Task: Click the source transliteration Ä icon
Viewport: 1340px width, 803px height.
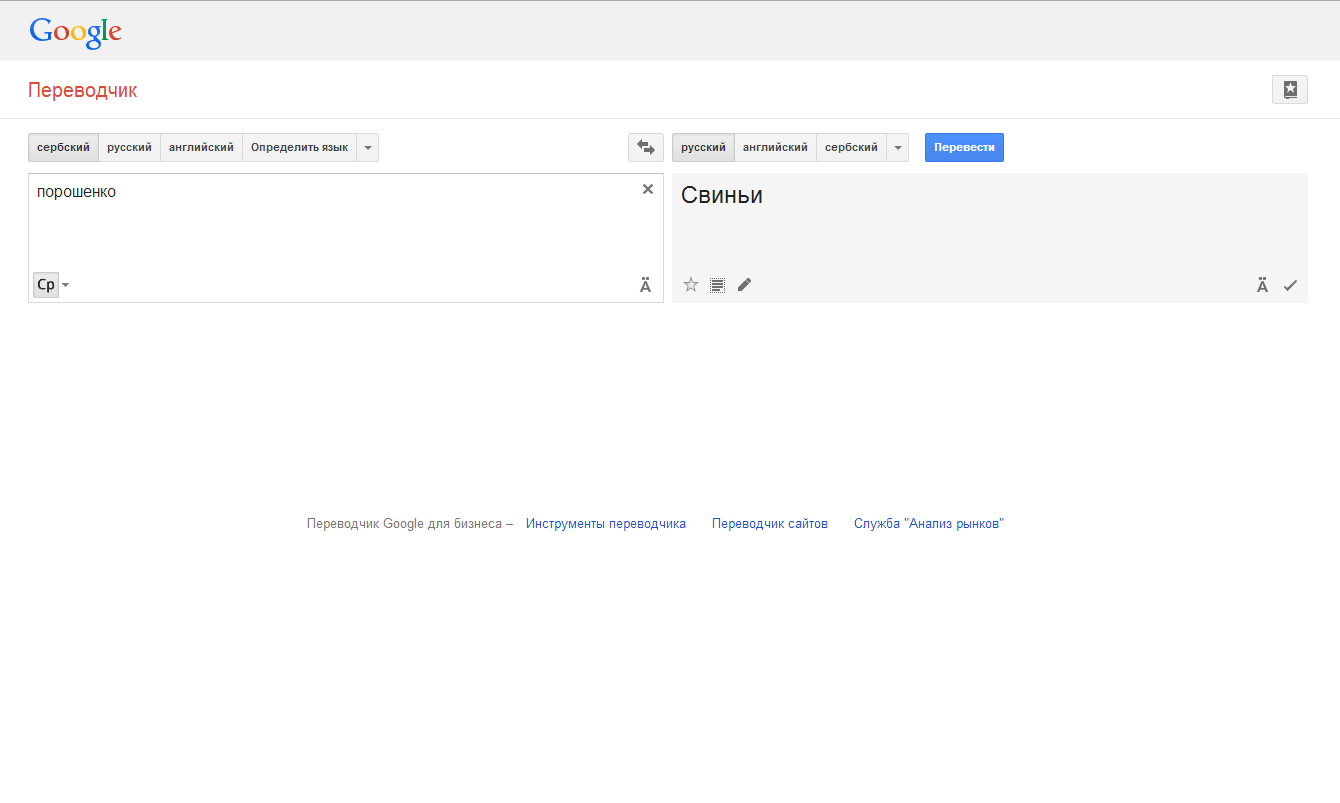Action: point(645,285)
